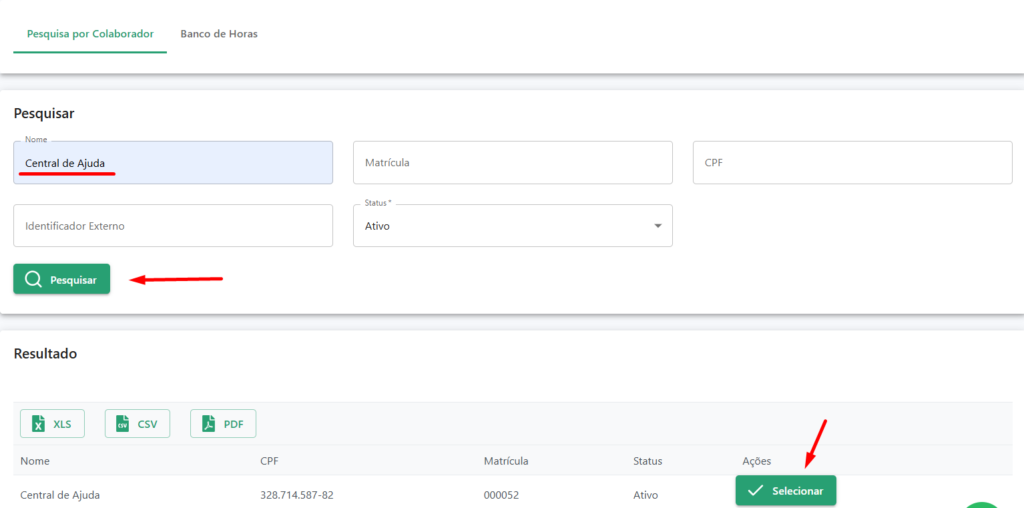The height and width of the screenshot is (508, 1024).
Task: Click the Ativo status cell in results
Action: 645,495
